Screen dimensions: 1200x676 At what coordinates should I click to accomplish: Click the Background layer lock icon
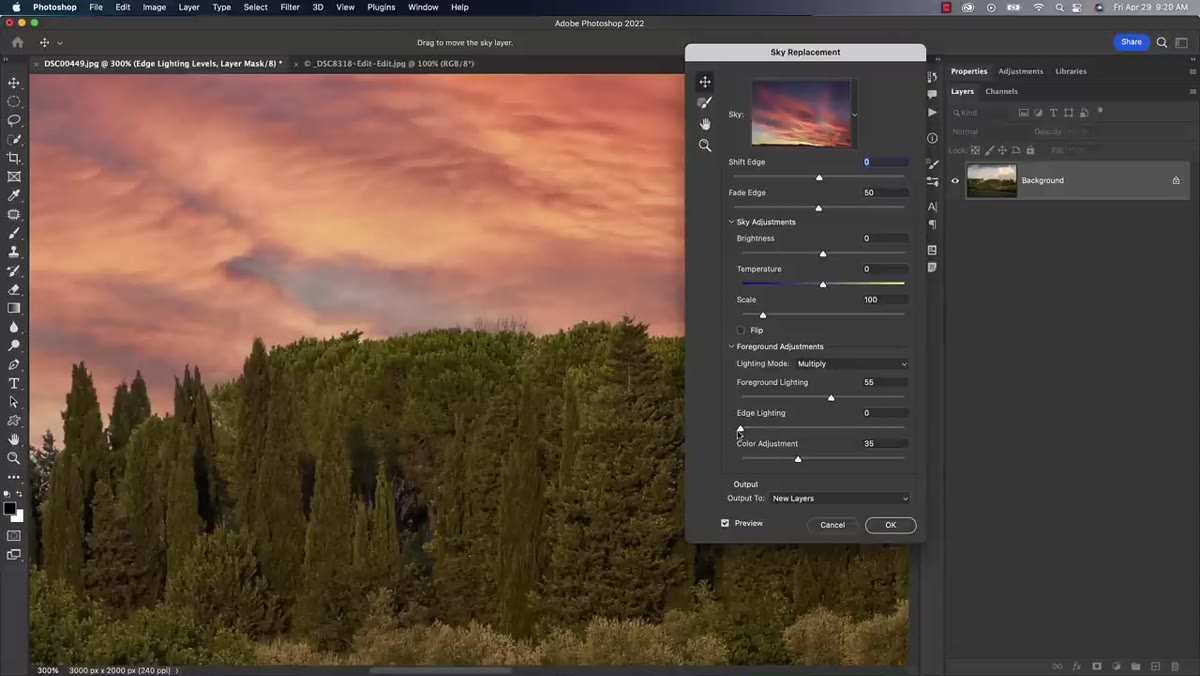pos(1176,181)
